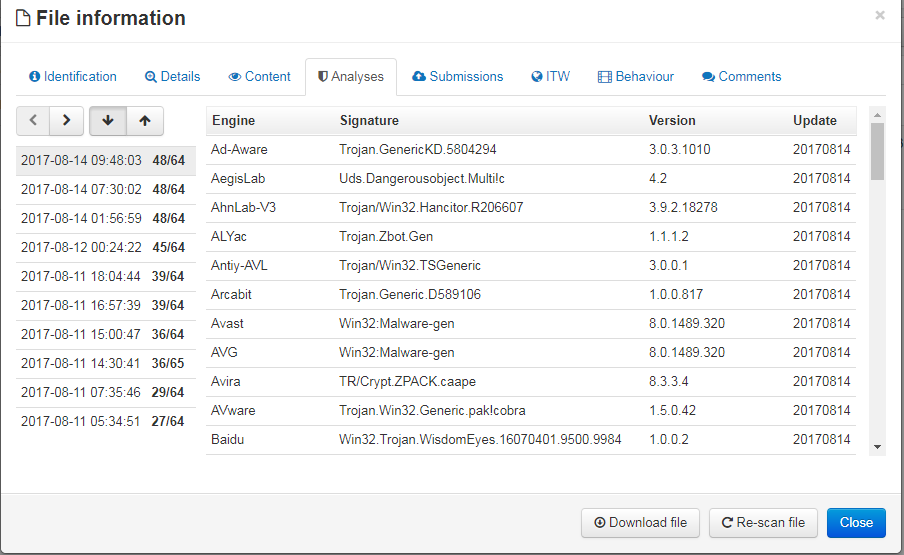The height and width of the screenshot is (555, 904).
Task: Switch to the Details tab
Action: pos(172,76)
